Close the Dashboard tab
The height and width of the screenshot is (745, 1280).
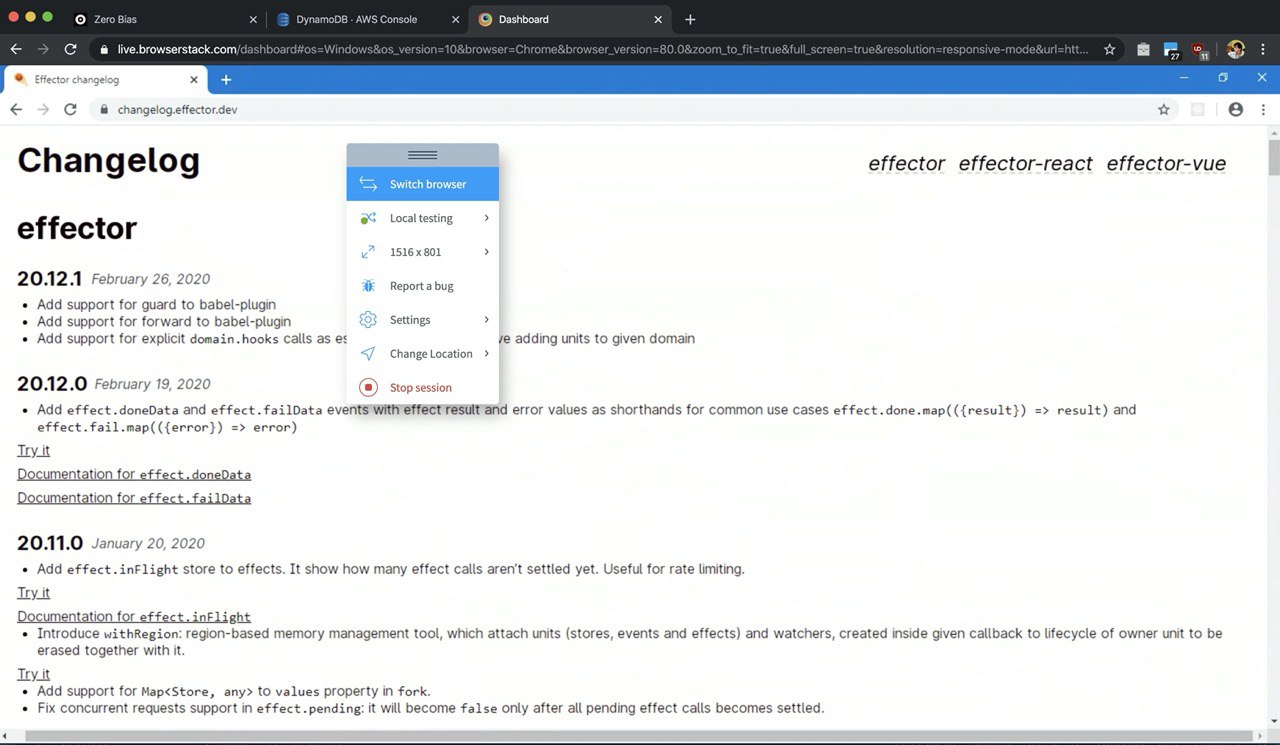coord(658,19)
